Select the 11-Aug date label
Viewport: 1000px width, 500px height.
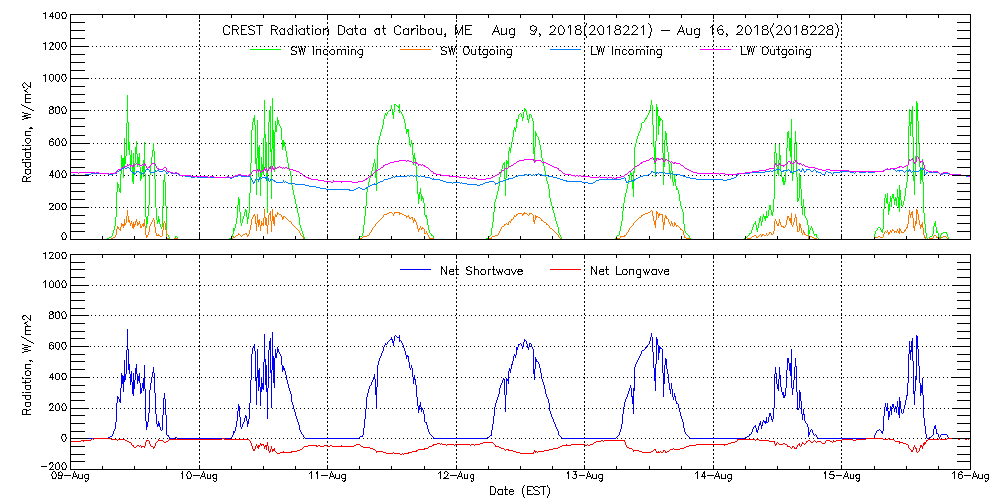tap(329, 479)
